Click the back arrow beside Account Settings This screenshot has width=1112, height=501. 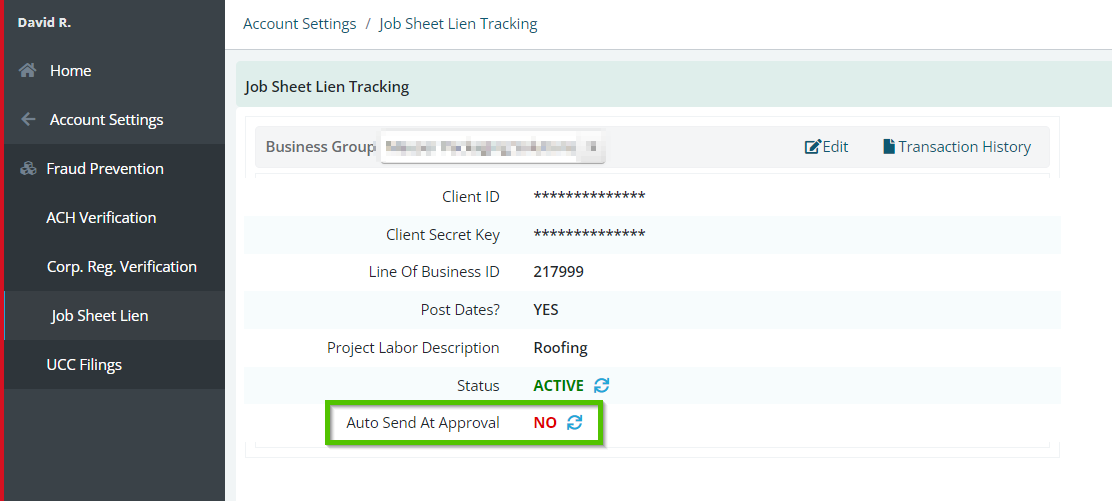tap(28, 119)
